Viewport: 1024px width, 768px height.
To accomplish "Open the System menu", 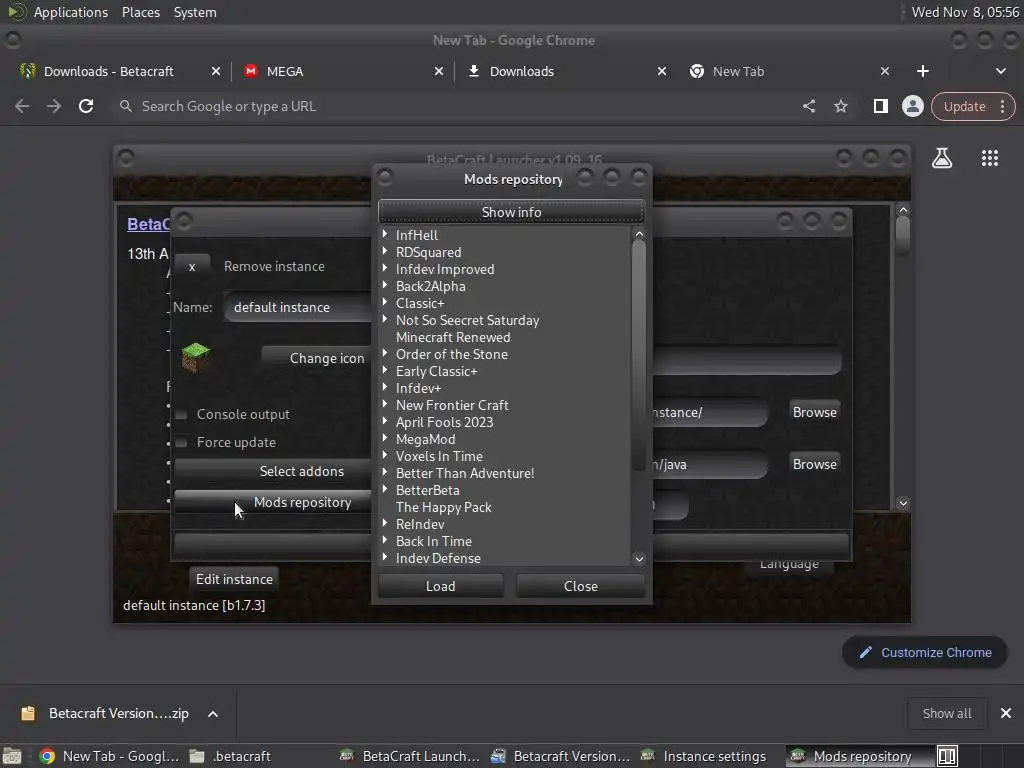I will coord(195,12).
